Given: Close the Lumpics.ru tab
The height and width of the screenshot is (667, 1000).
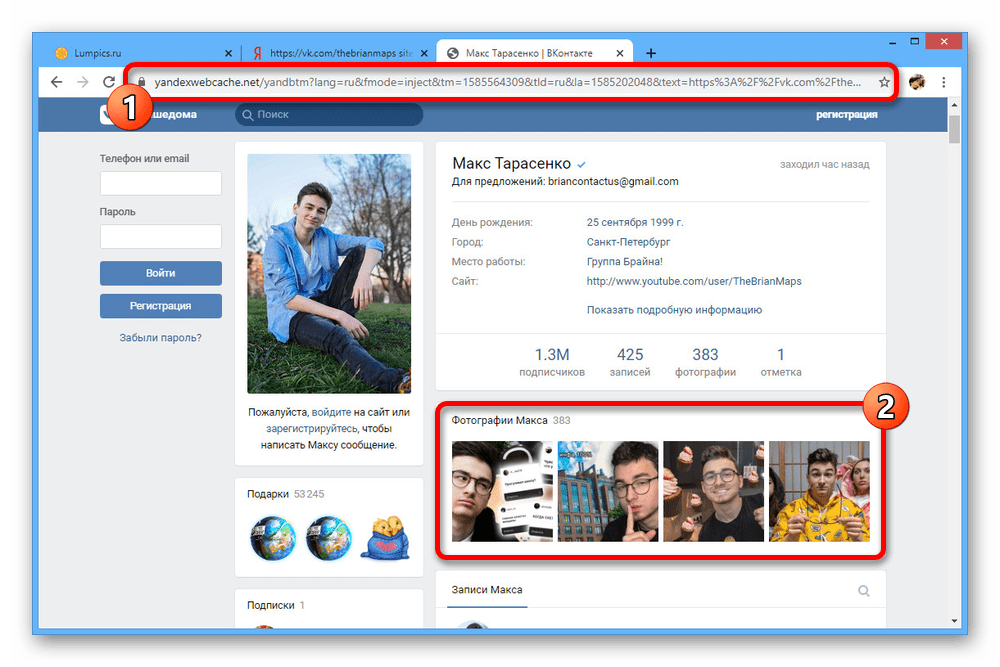Looking at the screenshot, I should pos(228,54).
